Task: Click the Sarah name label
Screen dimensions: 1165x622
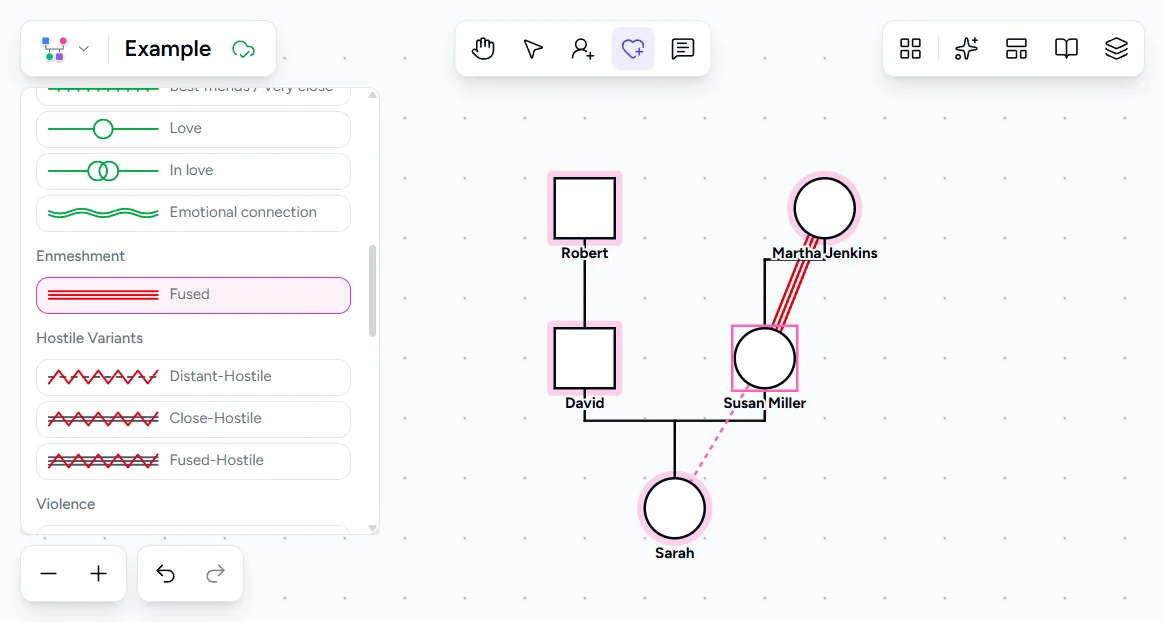Action: pyautogui.click(x=675, y=554)
